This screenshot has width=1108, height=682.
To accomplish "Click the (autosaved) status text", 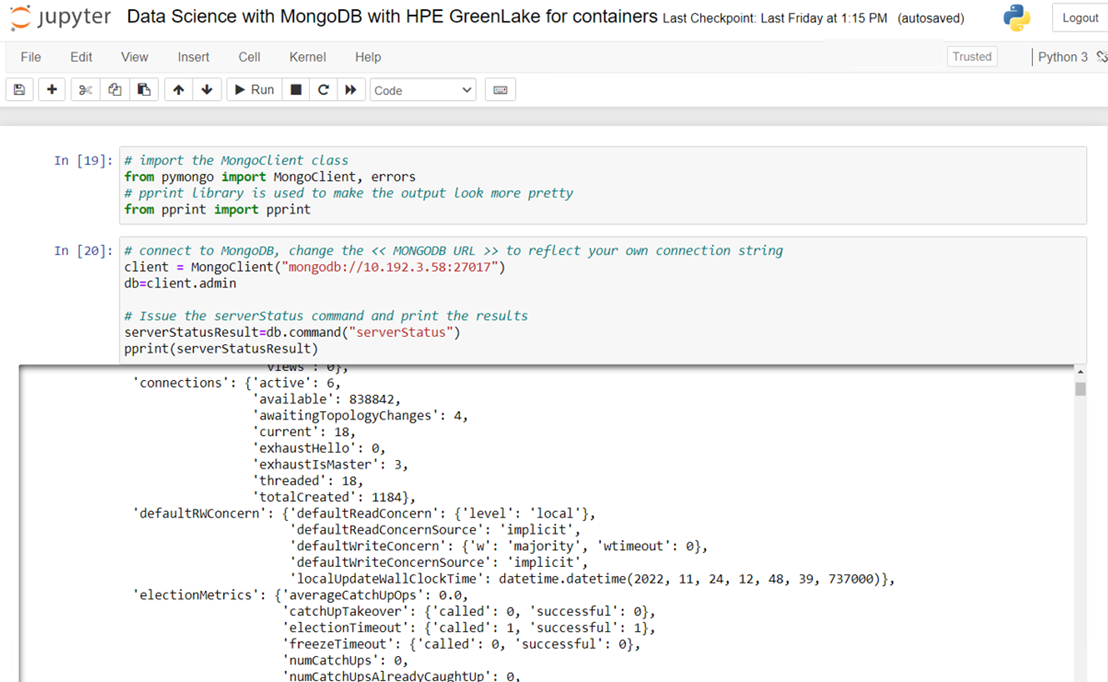I will [x=931, y=18].
